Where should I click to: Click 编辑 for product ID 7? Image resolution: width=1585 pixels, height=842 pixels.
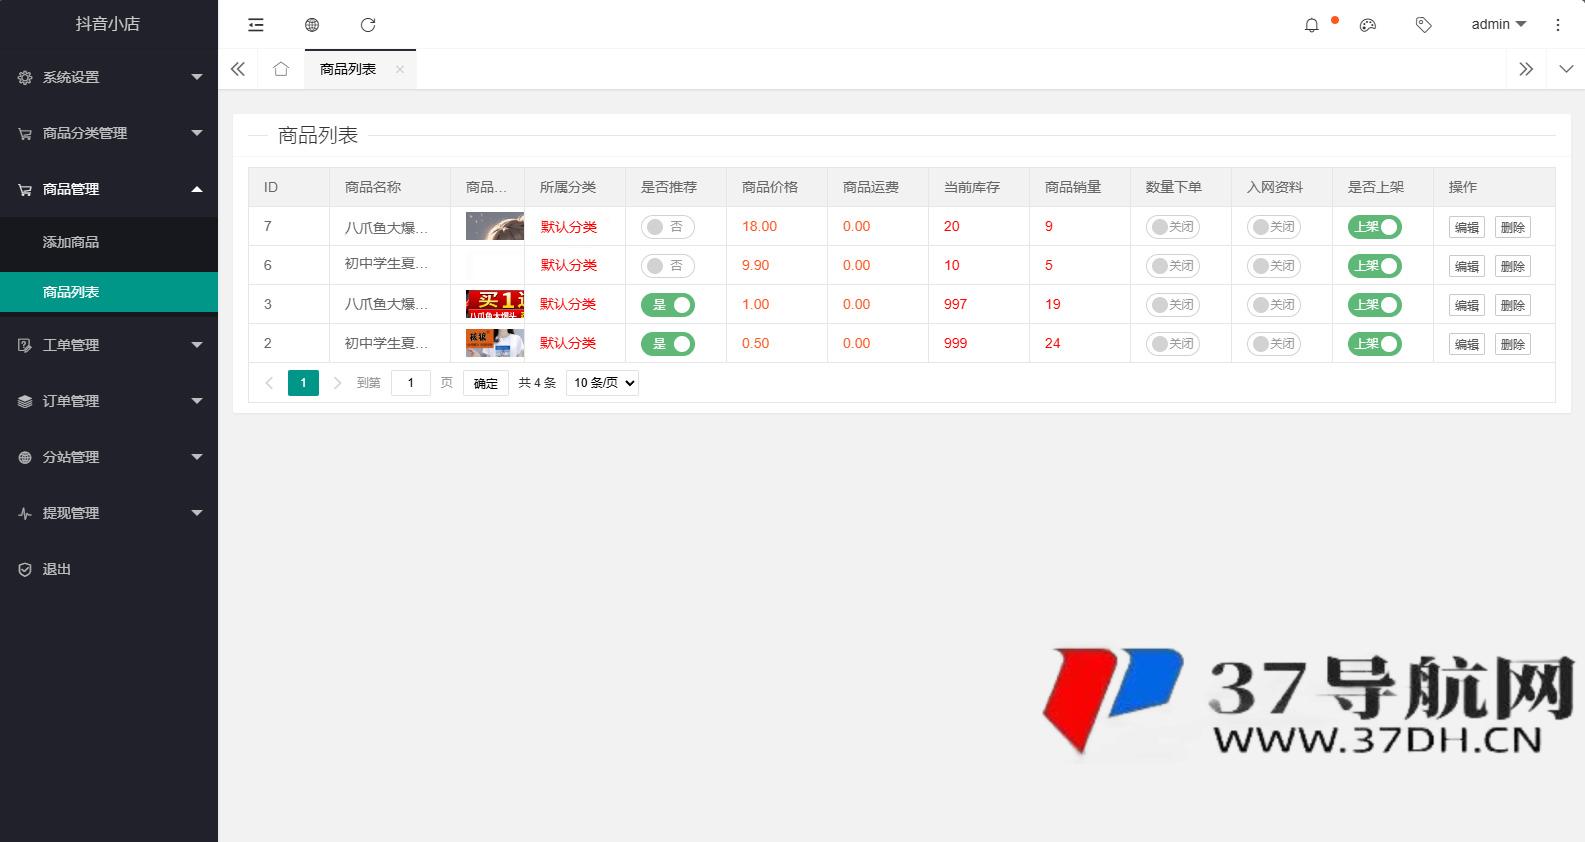coord(1467,228)
